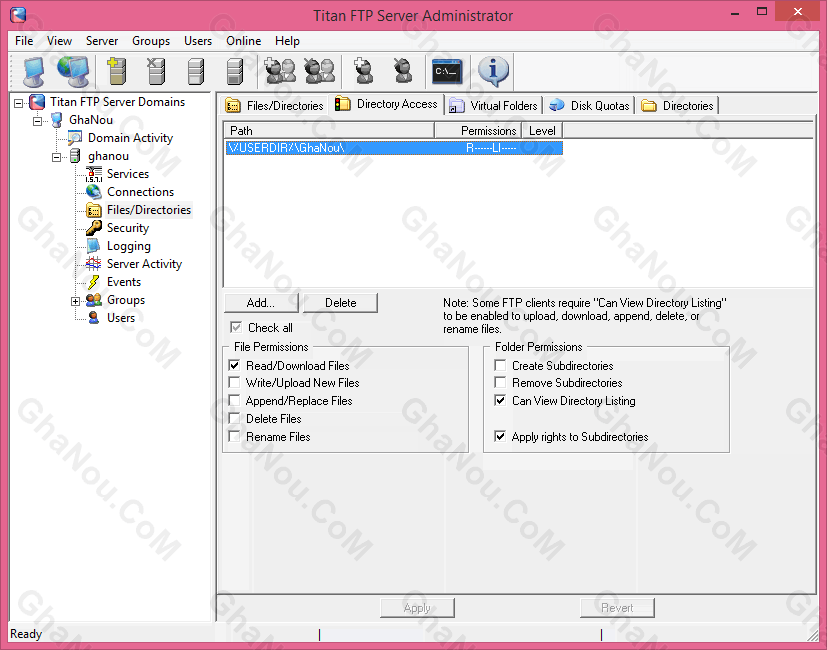
Task: Enable Create Subdirectories permission
Action: click(x=500, y=365)
